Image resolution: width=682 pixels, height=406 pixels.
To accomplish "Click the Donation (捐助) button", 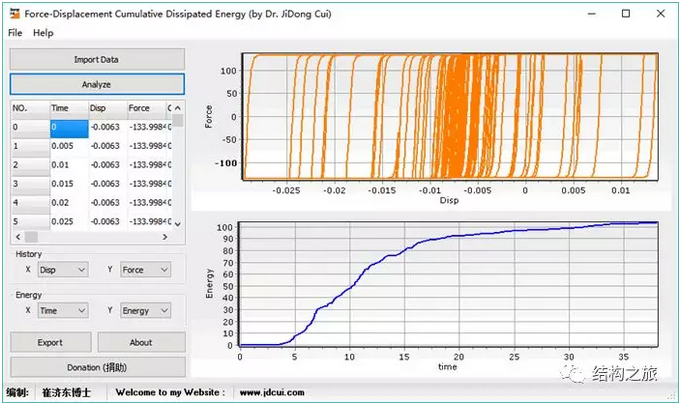I will click(97, 367).
